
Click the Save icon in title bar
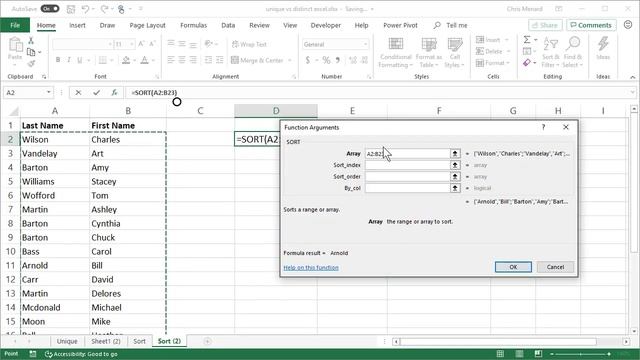coord(71,9)
